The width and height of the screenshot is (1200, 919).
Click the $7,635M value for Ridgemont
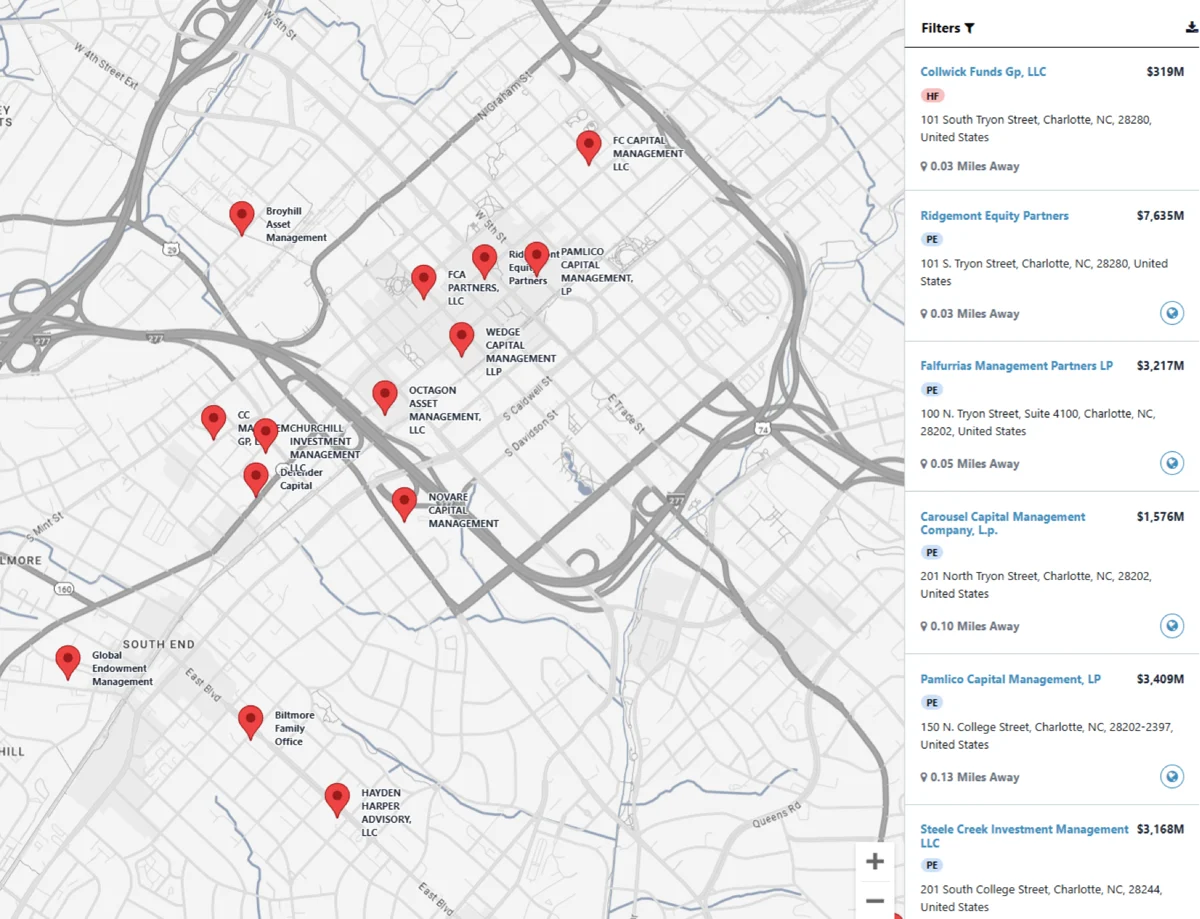[x=1160, y=216]
